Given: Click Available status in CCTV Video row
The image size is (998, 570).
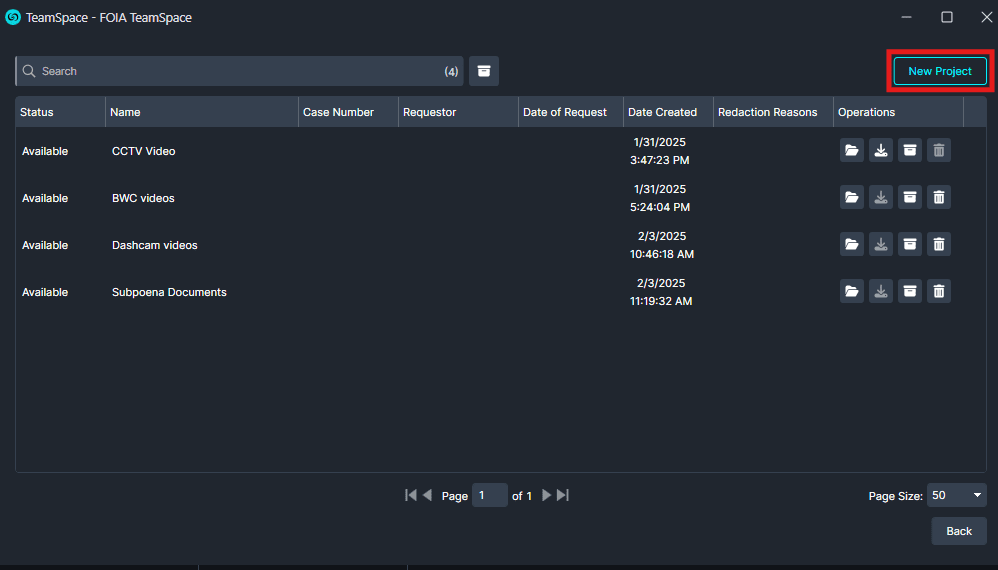Looking at the screenshot, I should pyautogui.click(x=45, y=151).
